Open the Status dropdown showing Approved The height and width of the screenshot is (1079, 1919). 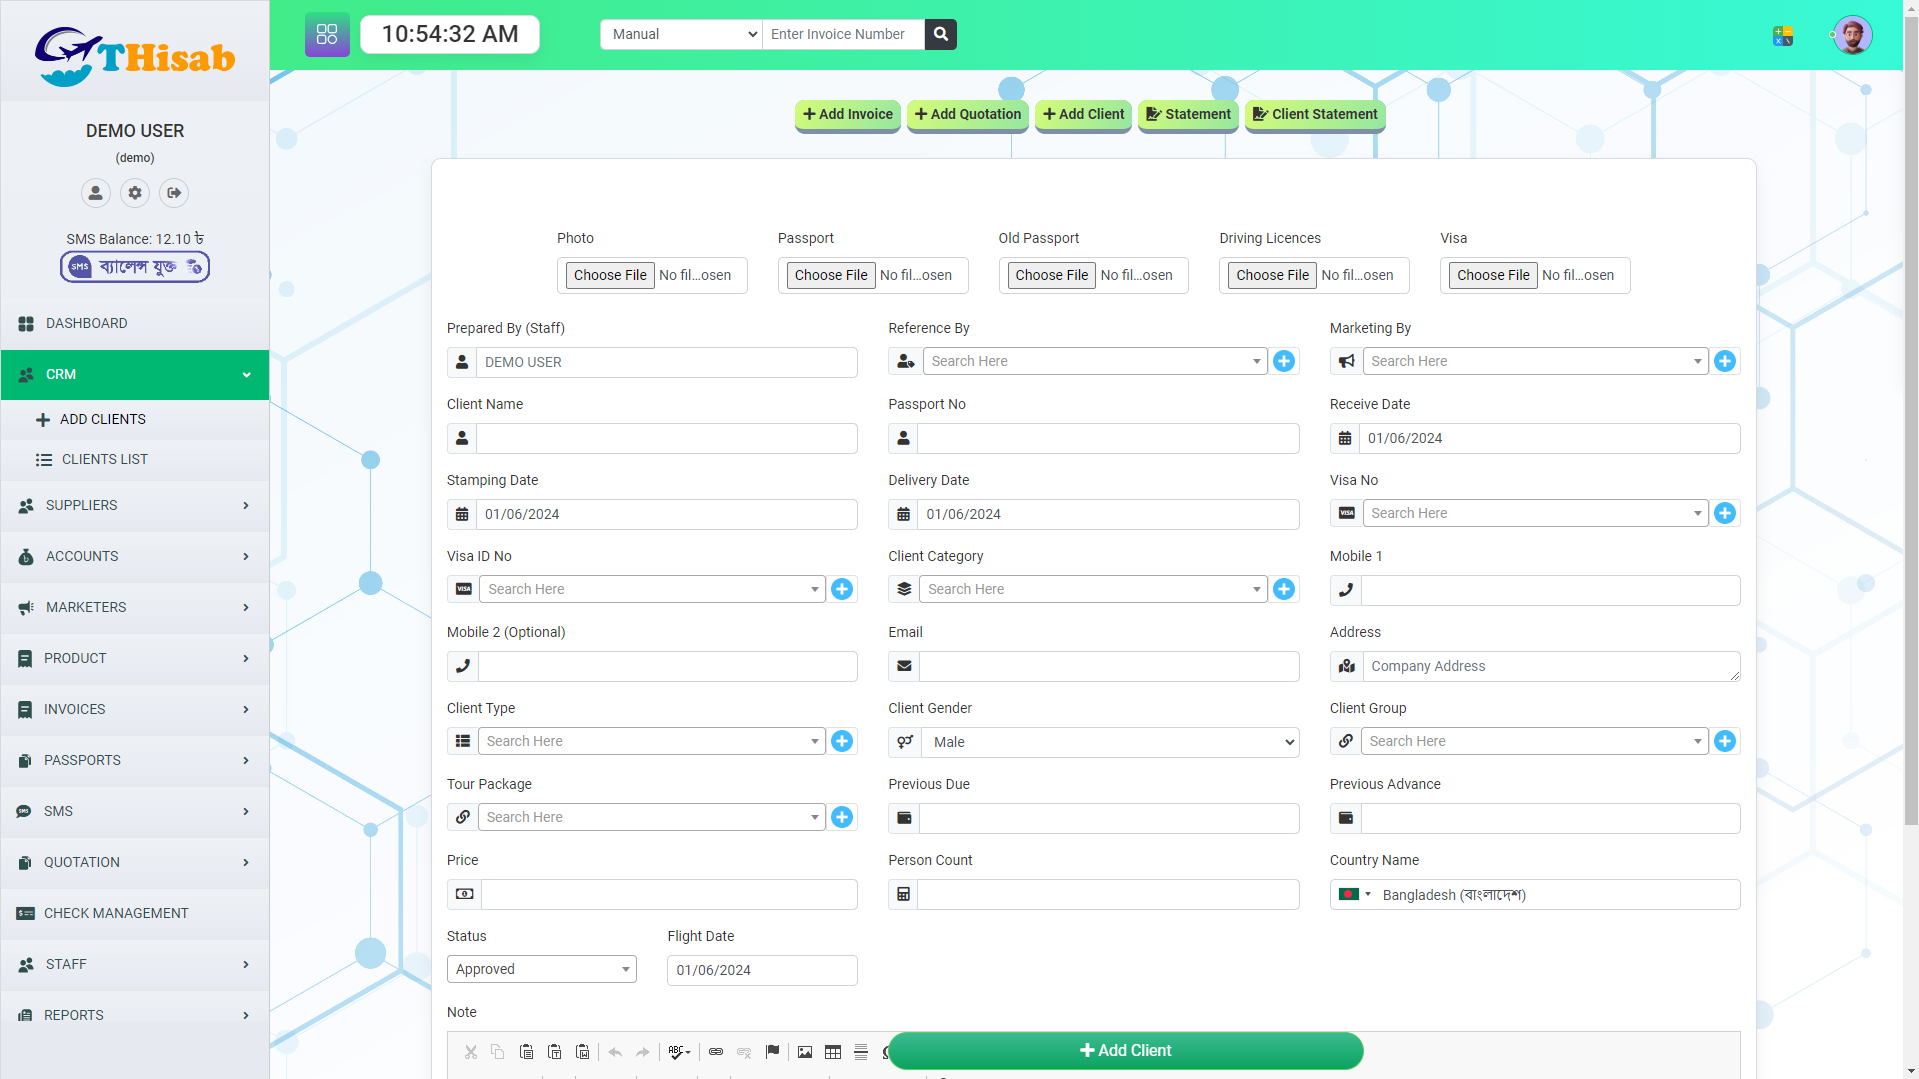tap(541, 969)
